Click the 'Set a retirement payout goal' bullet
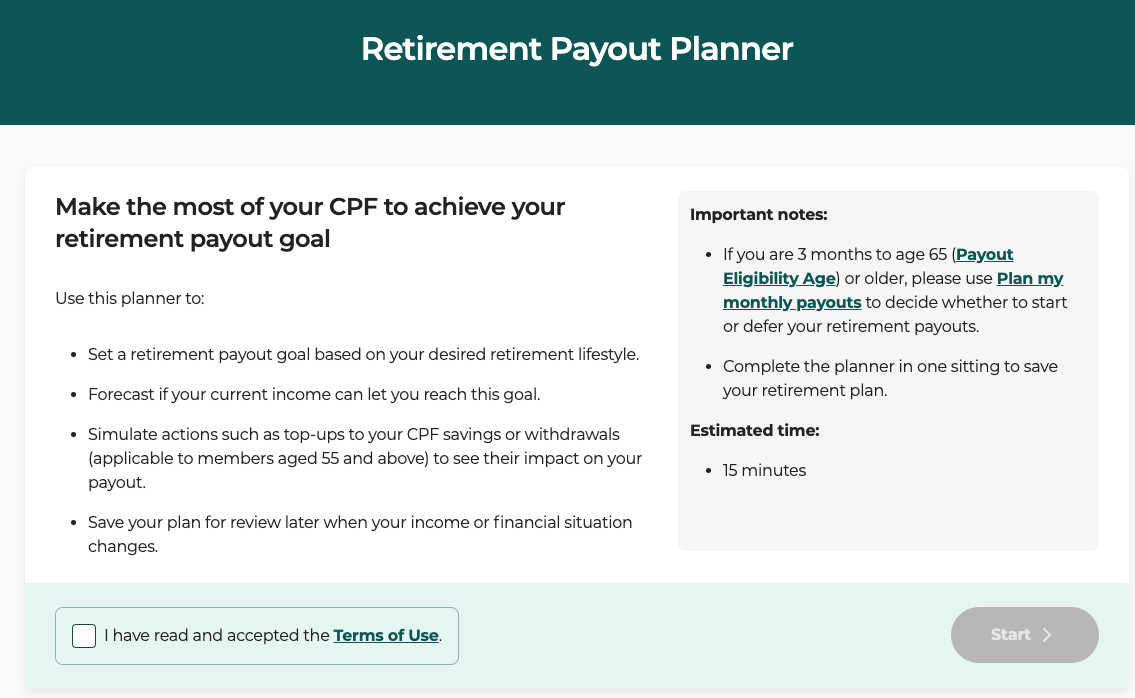Image resolution: width=1135 pixels, height=698 pixels. click(x=363, y=354)
